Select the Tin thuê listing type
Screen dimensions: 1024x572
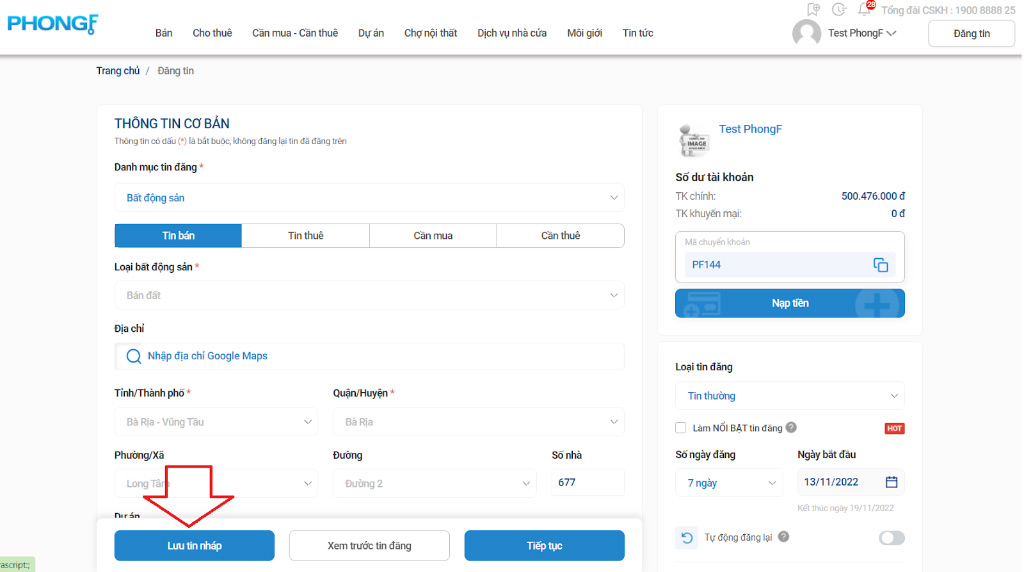click(305, 236)
